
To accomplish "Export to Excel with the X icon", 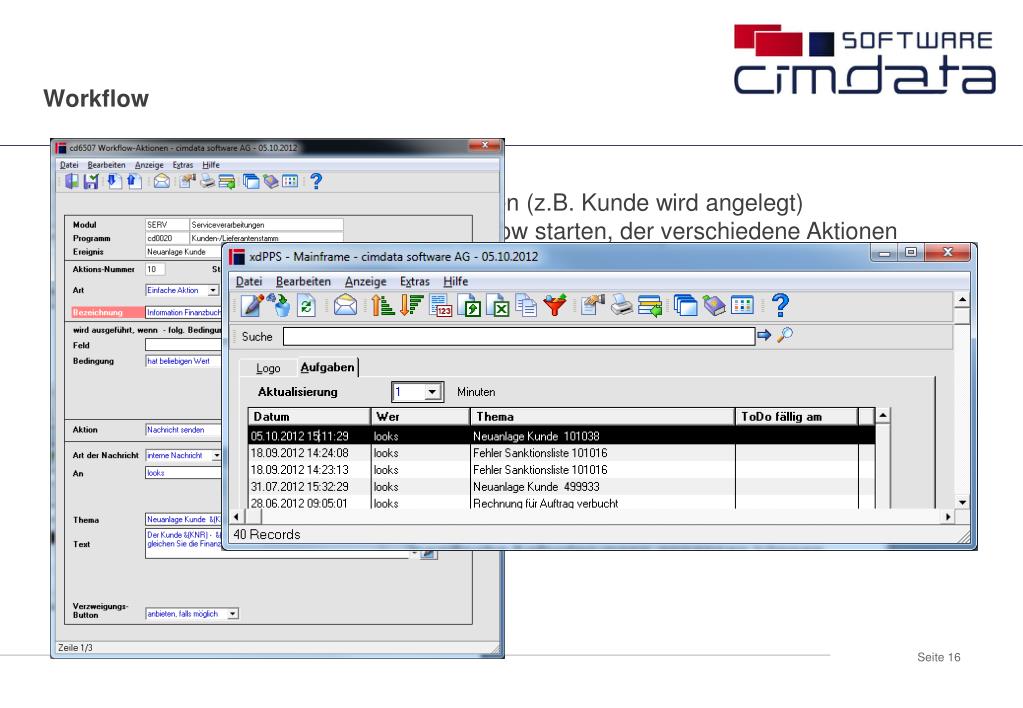I will click(x=498, y=305).
